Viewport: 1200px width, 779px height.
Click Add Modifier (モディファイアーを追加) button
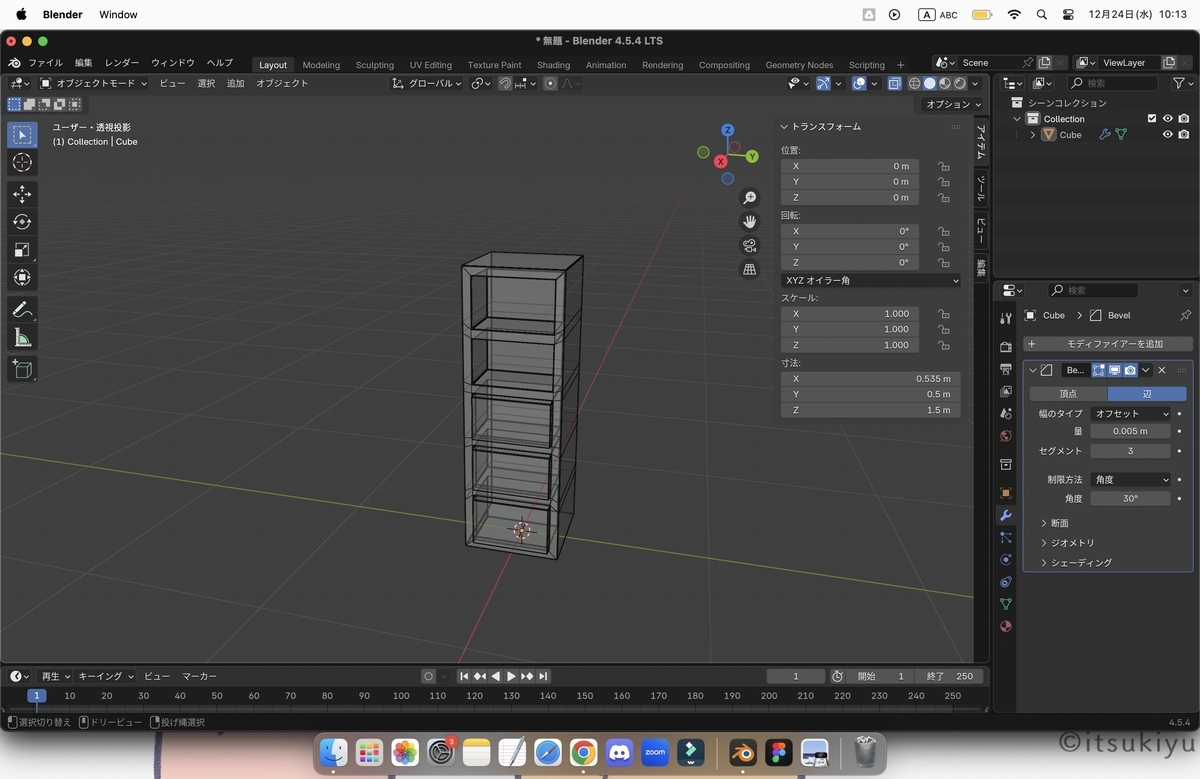(1108, 343)
